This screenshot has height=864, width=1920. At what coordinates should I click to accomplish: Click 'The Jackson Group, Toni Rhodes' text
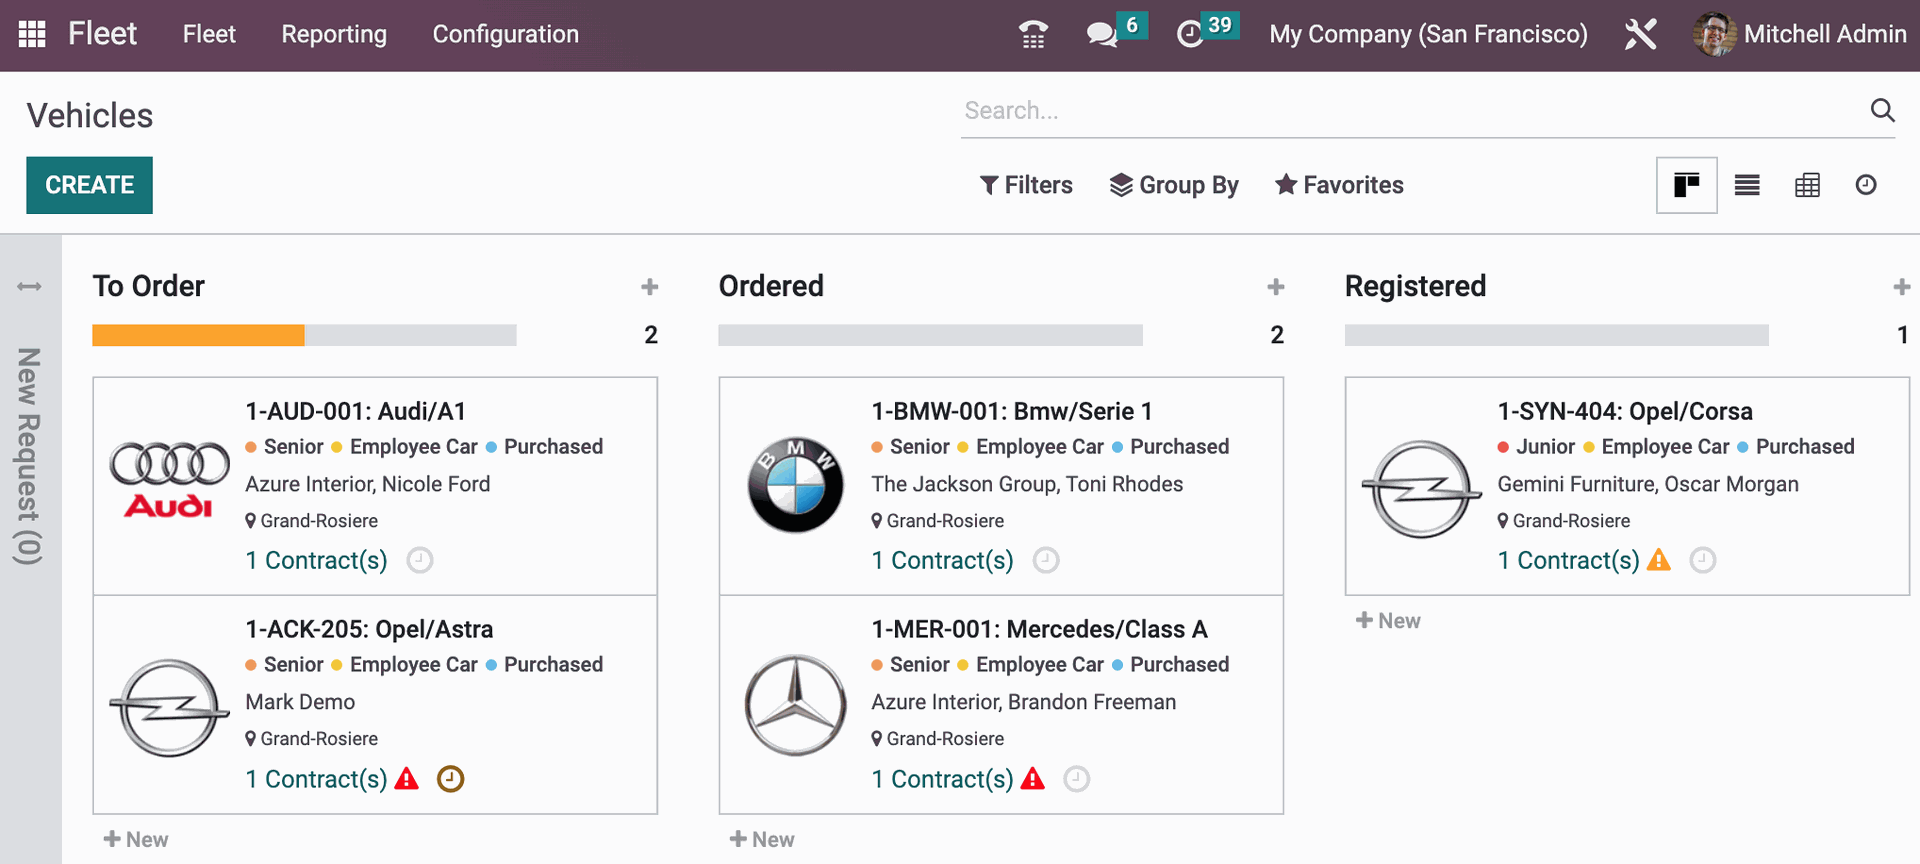[x=1027, y=484]
